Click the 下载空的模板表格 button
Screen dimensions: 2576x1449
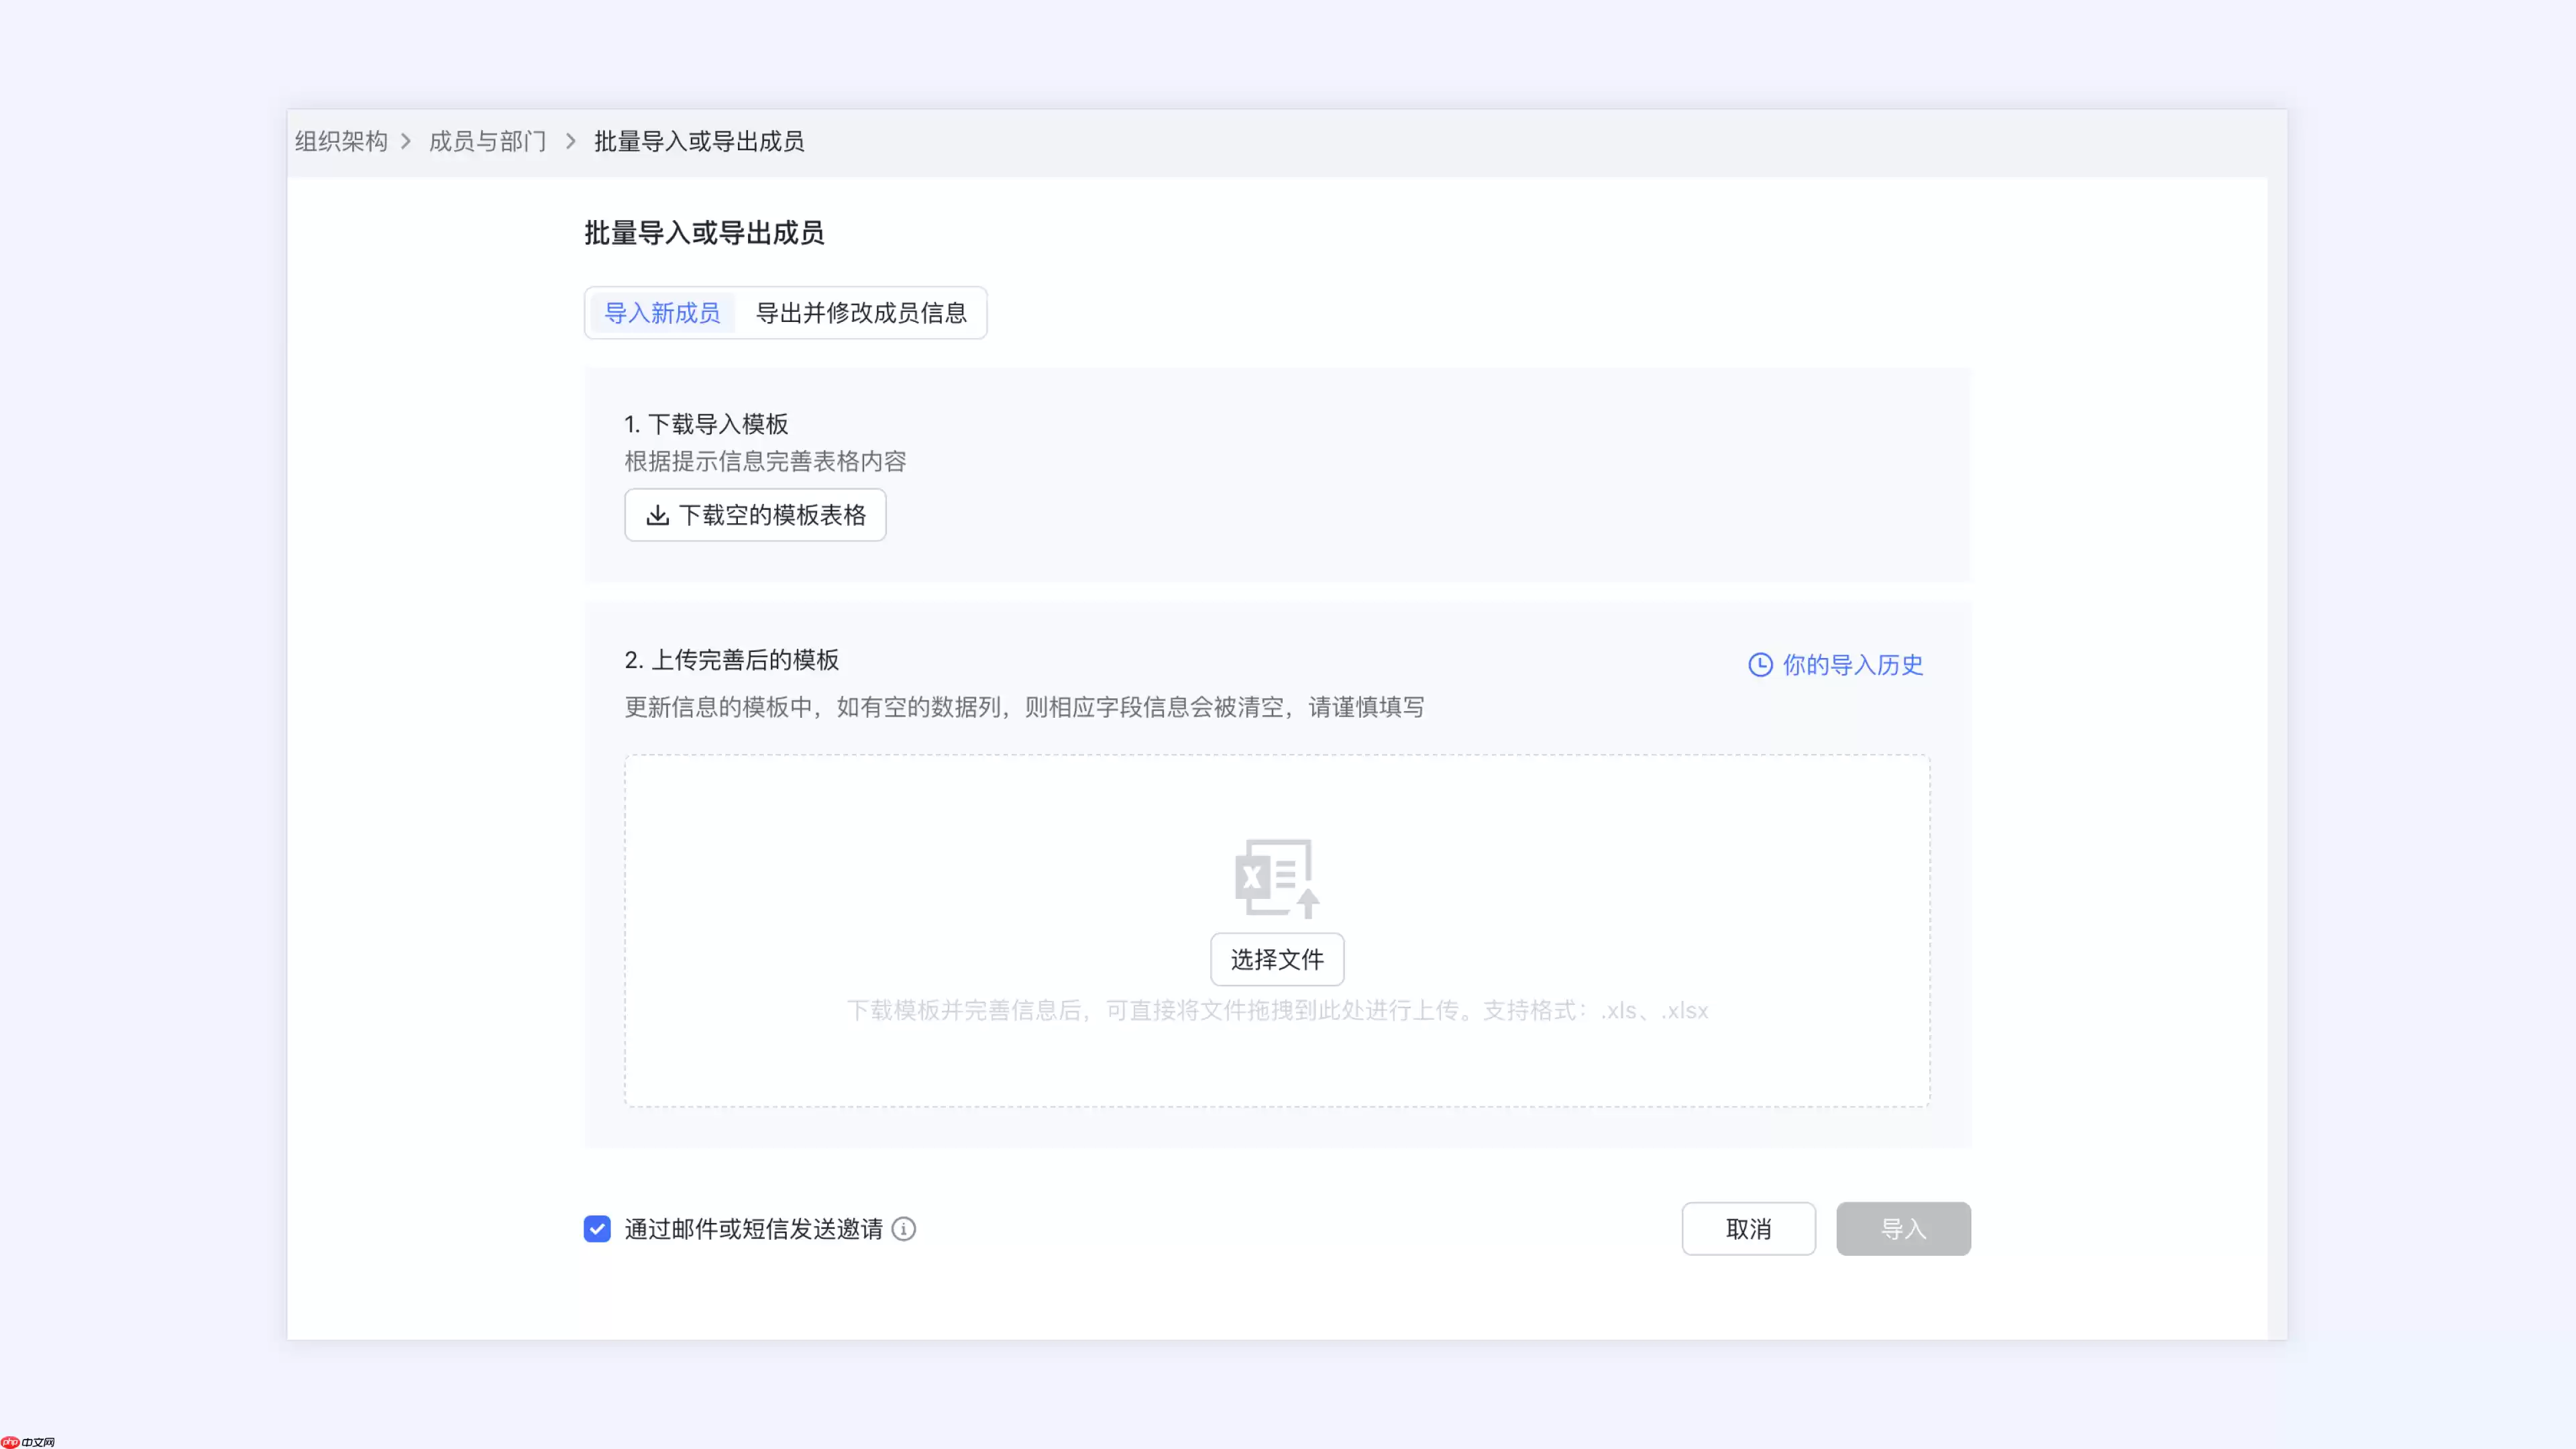click(x=755, y=515)
